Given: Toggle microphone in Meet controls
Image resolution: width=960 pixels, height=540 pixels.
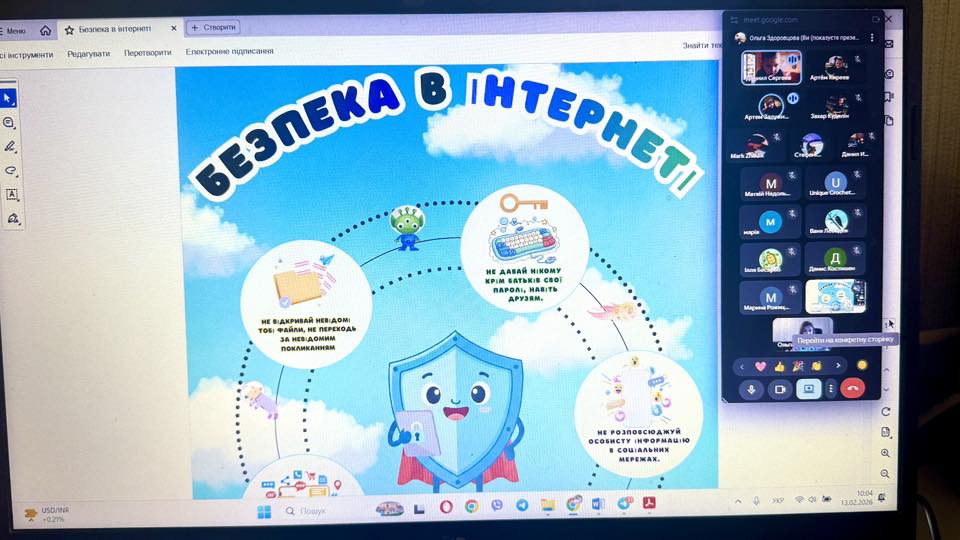Looking at the screenshot, I should pos(751,389).
